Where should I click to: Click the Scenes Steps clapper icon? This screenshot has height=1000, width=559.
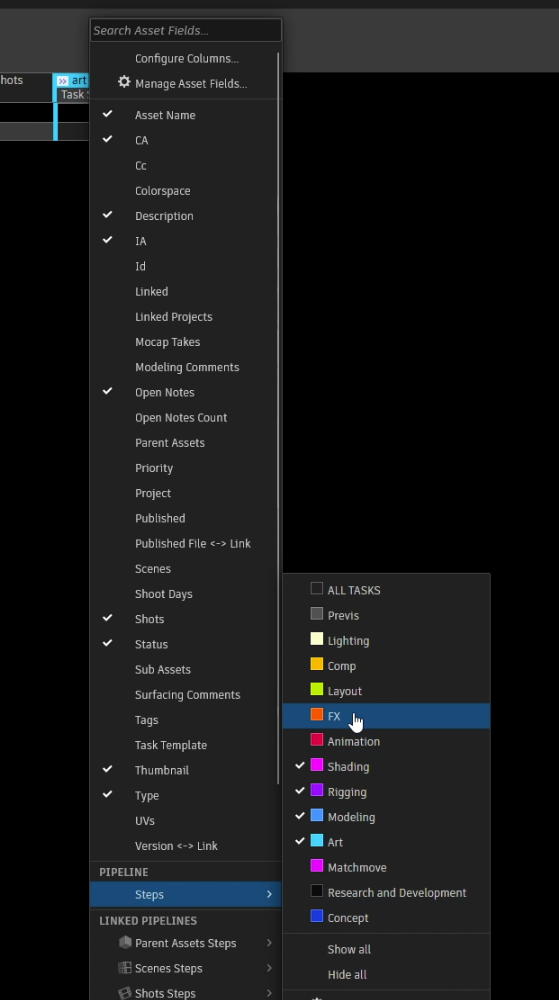(125, 967)
